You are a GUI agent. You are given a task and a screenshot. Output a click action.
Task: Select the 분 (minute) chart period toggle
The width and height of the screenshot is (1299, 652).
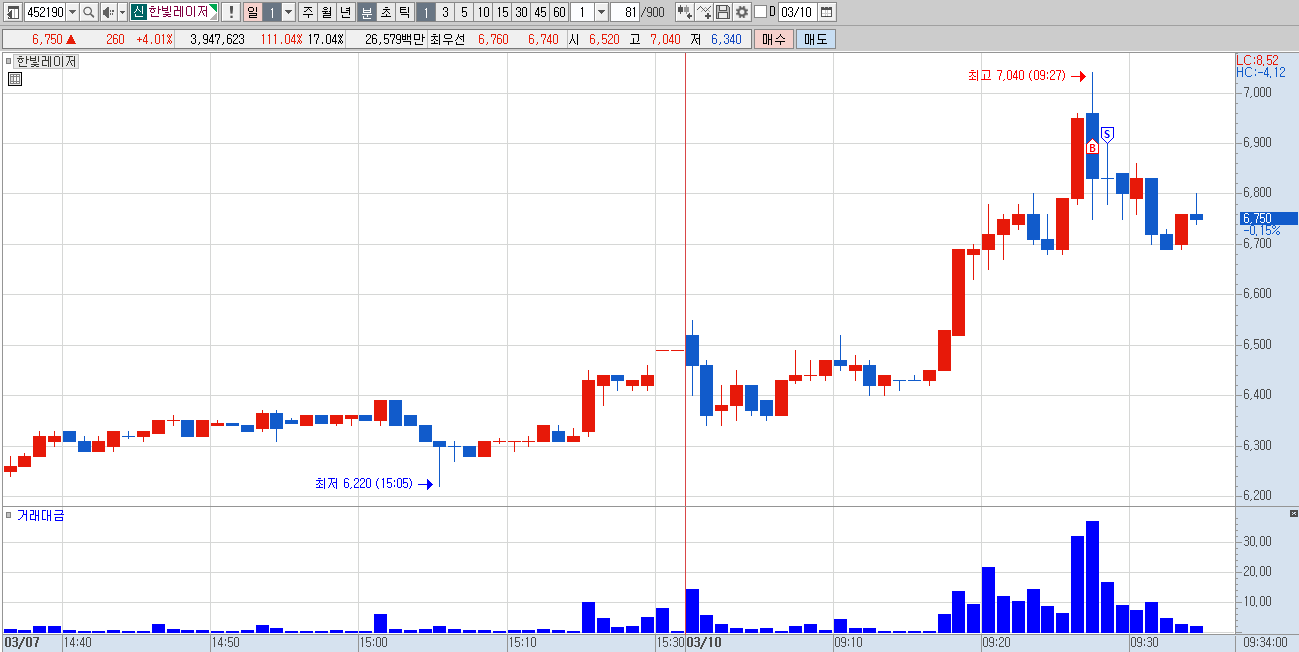coord(367,12)
